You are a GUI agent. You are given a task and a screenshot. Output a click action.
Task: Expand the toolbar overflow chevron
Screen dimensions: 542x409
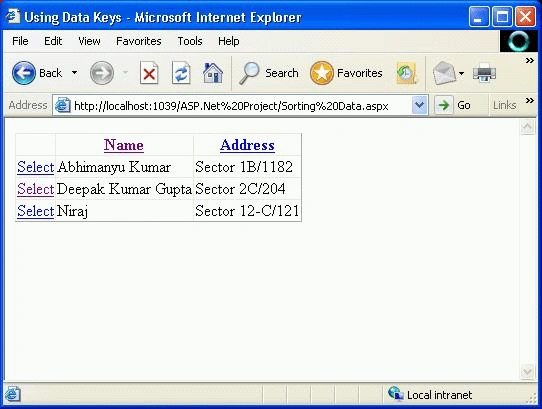click(x=530, y=61)
